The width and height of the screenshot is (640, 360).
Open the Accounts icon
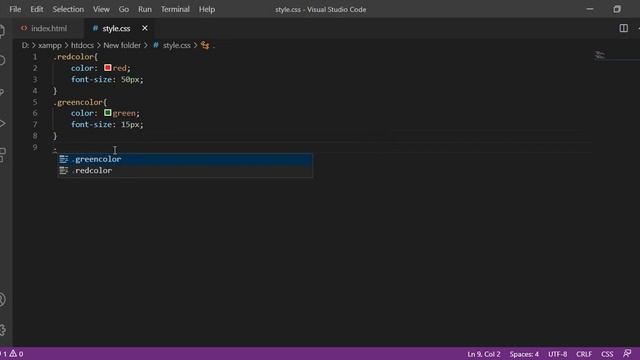click(2, 300)
